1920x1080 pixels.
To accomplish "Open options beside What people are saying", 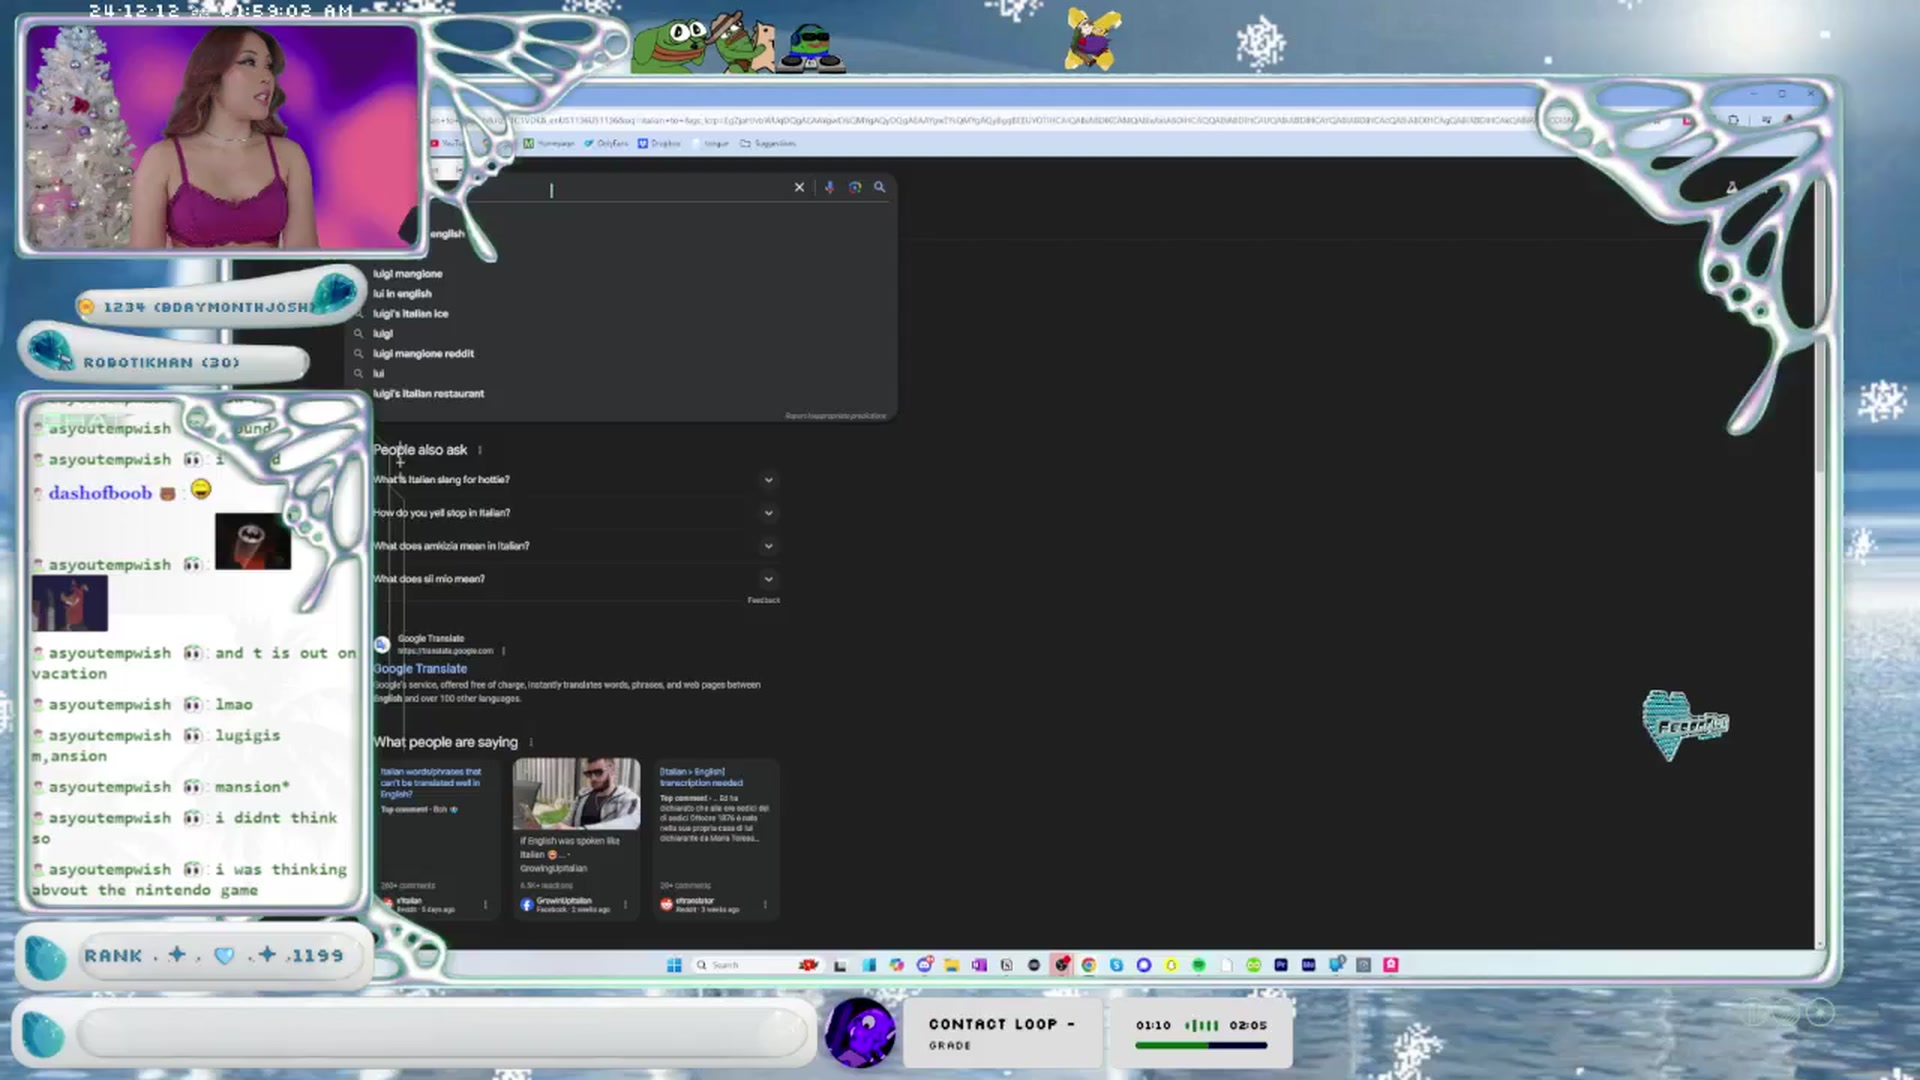I will [531, 742].
